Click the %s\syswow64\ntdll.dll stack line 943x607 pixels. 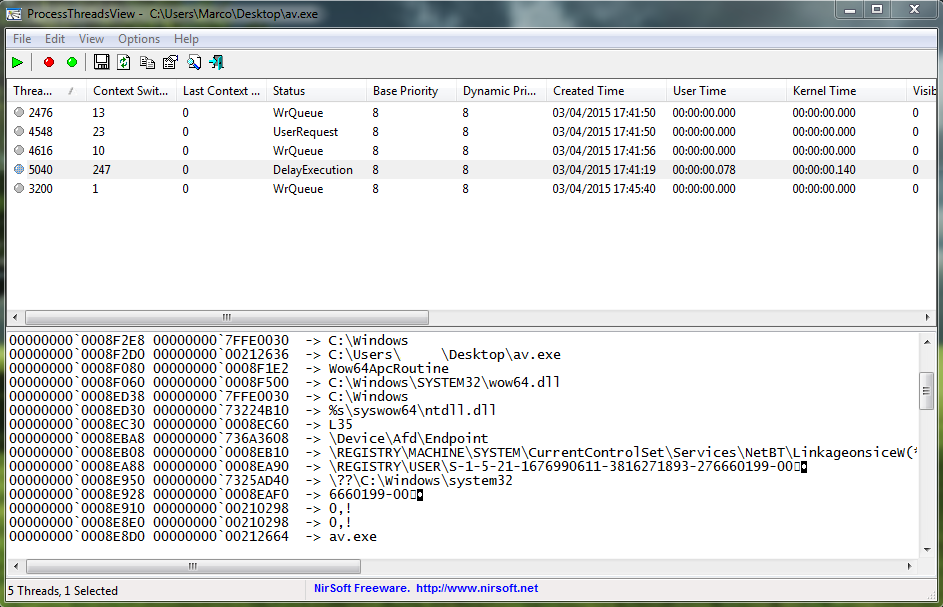click(x=253, y=410)
